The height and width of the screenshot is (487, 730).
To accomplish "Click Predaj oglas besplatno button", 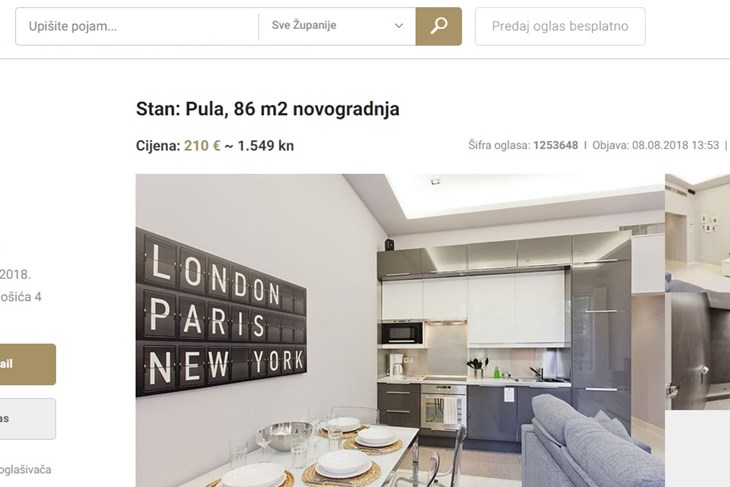I will pos(560,26).
